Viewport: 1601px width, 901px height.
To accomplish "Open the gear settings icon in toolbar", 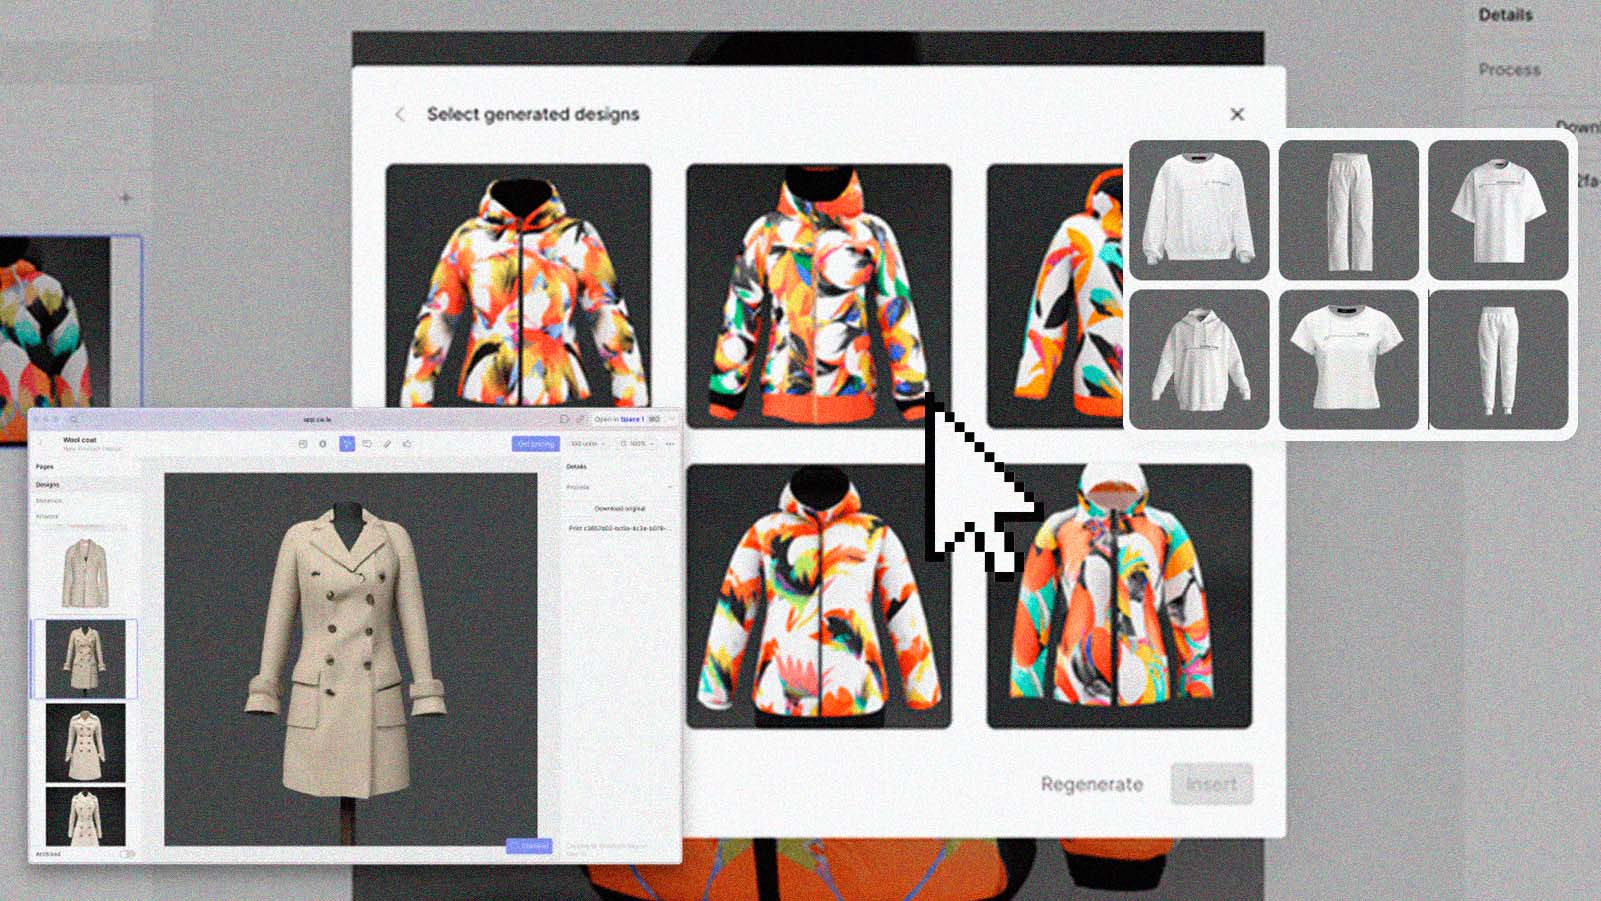I will coord(323,444).
